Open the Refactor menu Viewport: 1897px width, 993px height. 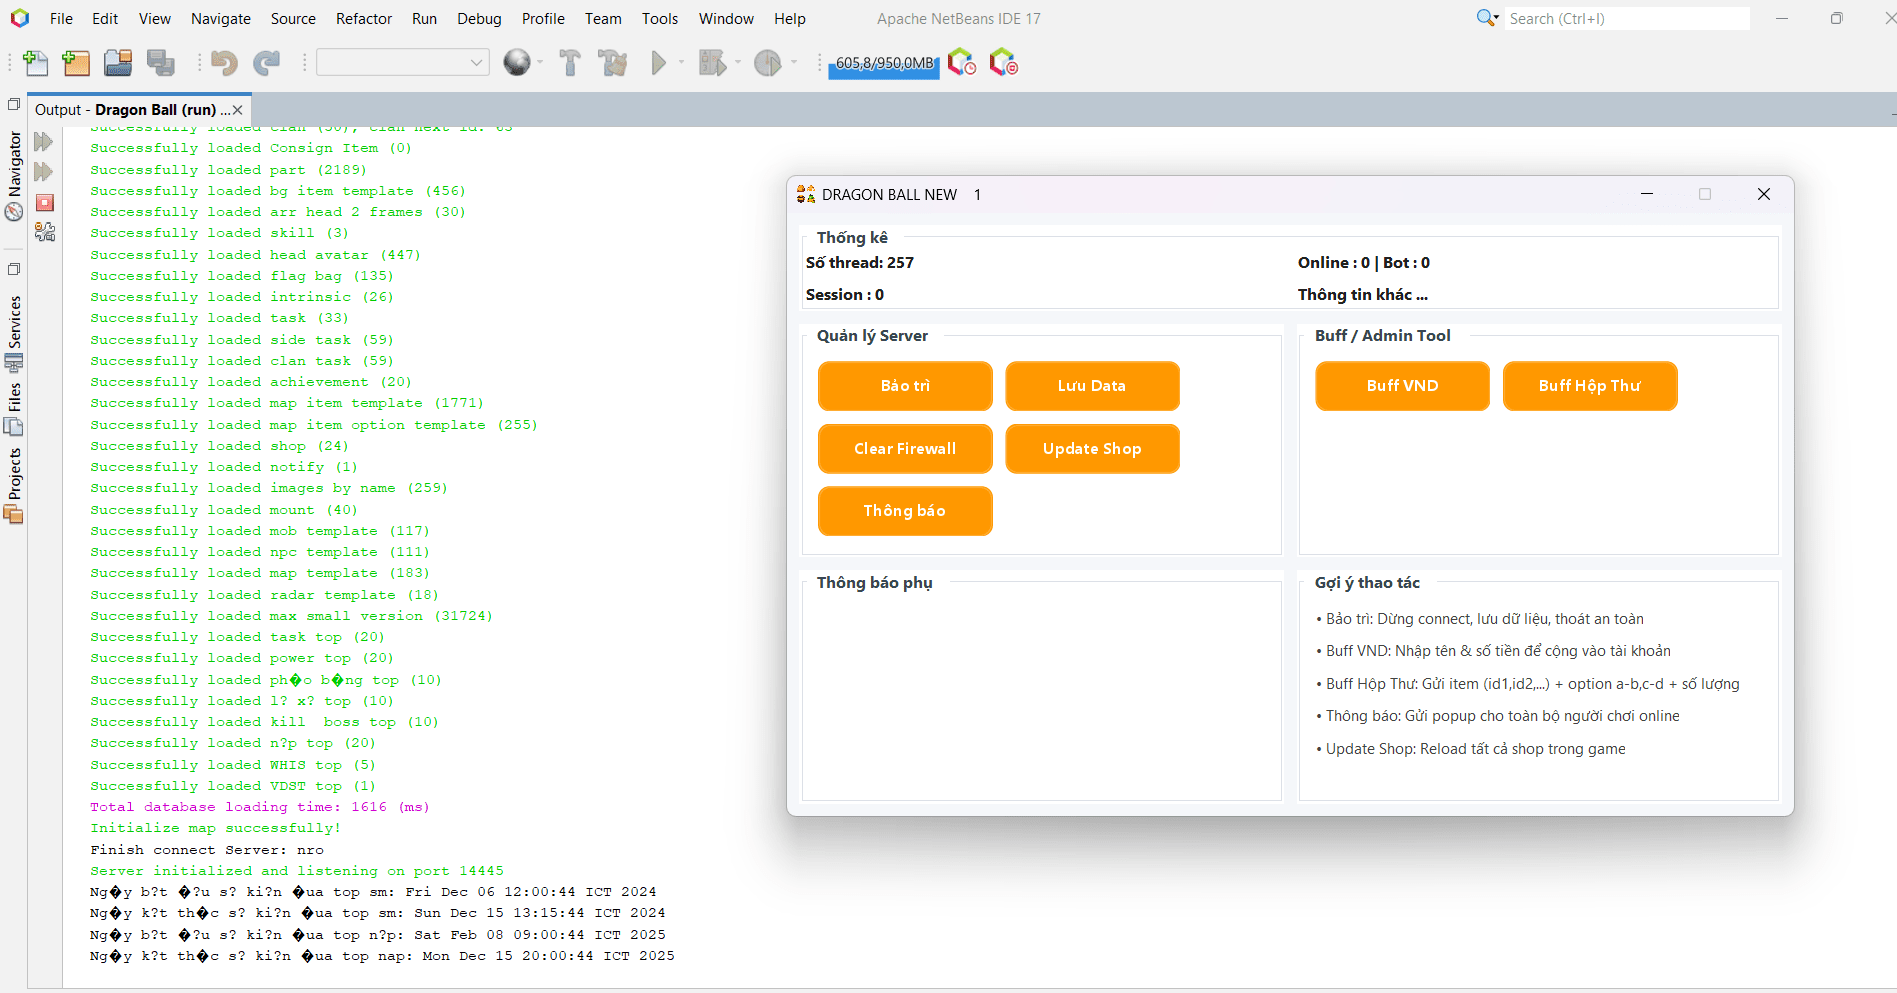click(364, 19)
